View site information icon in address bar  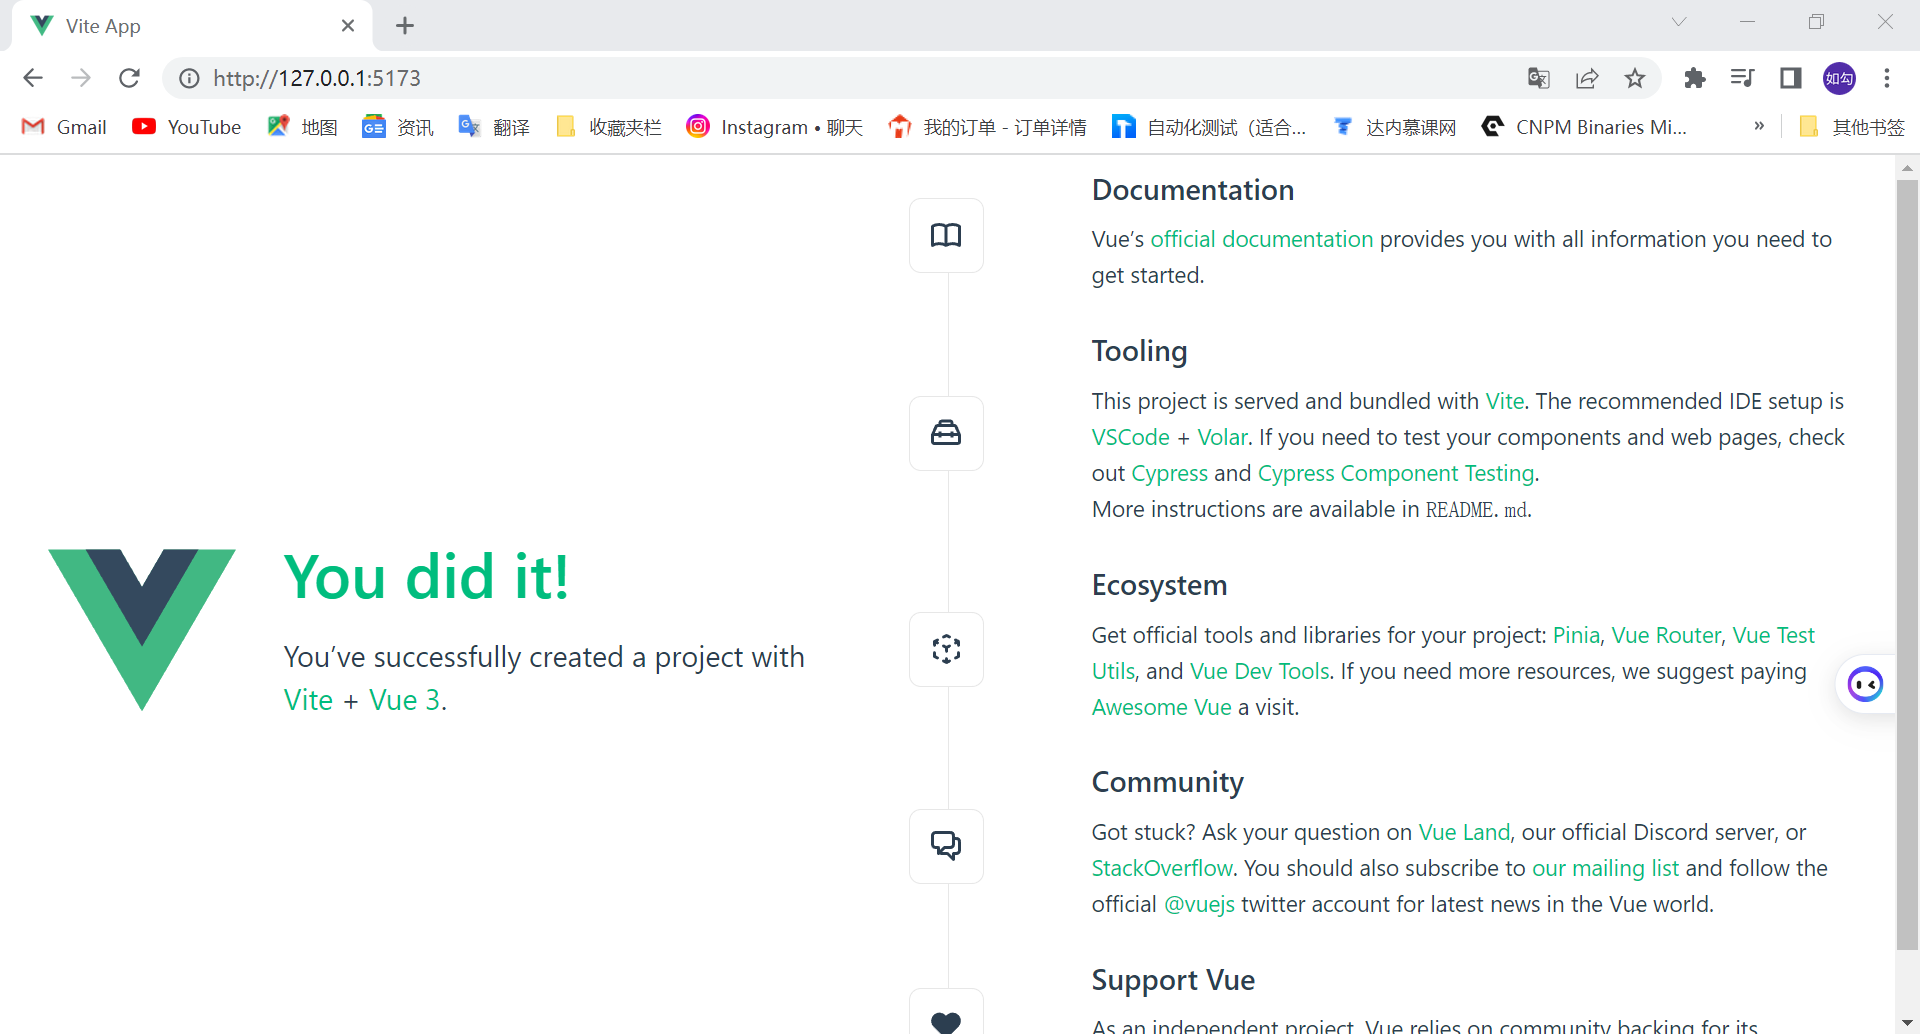[189, 78]
